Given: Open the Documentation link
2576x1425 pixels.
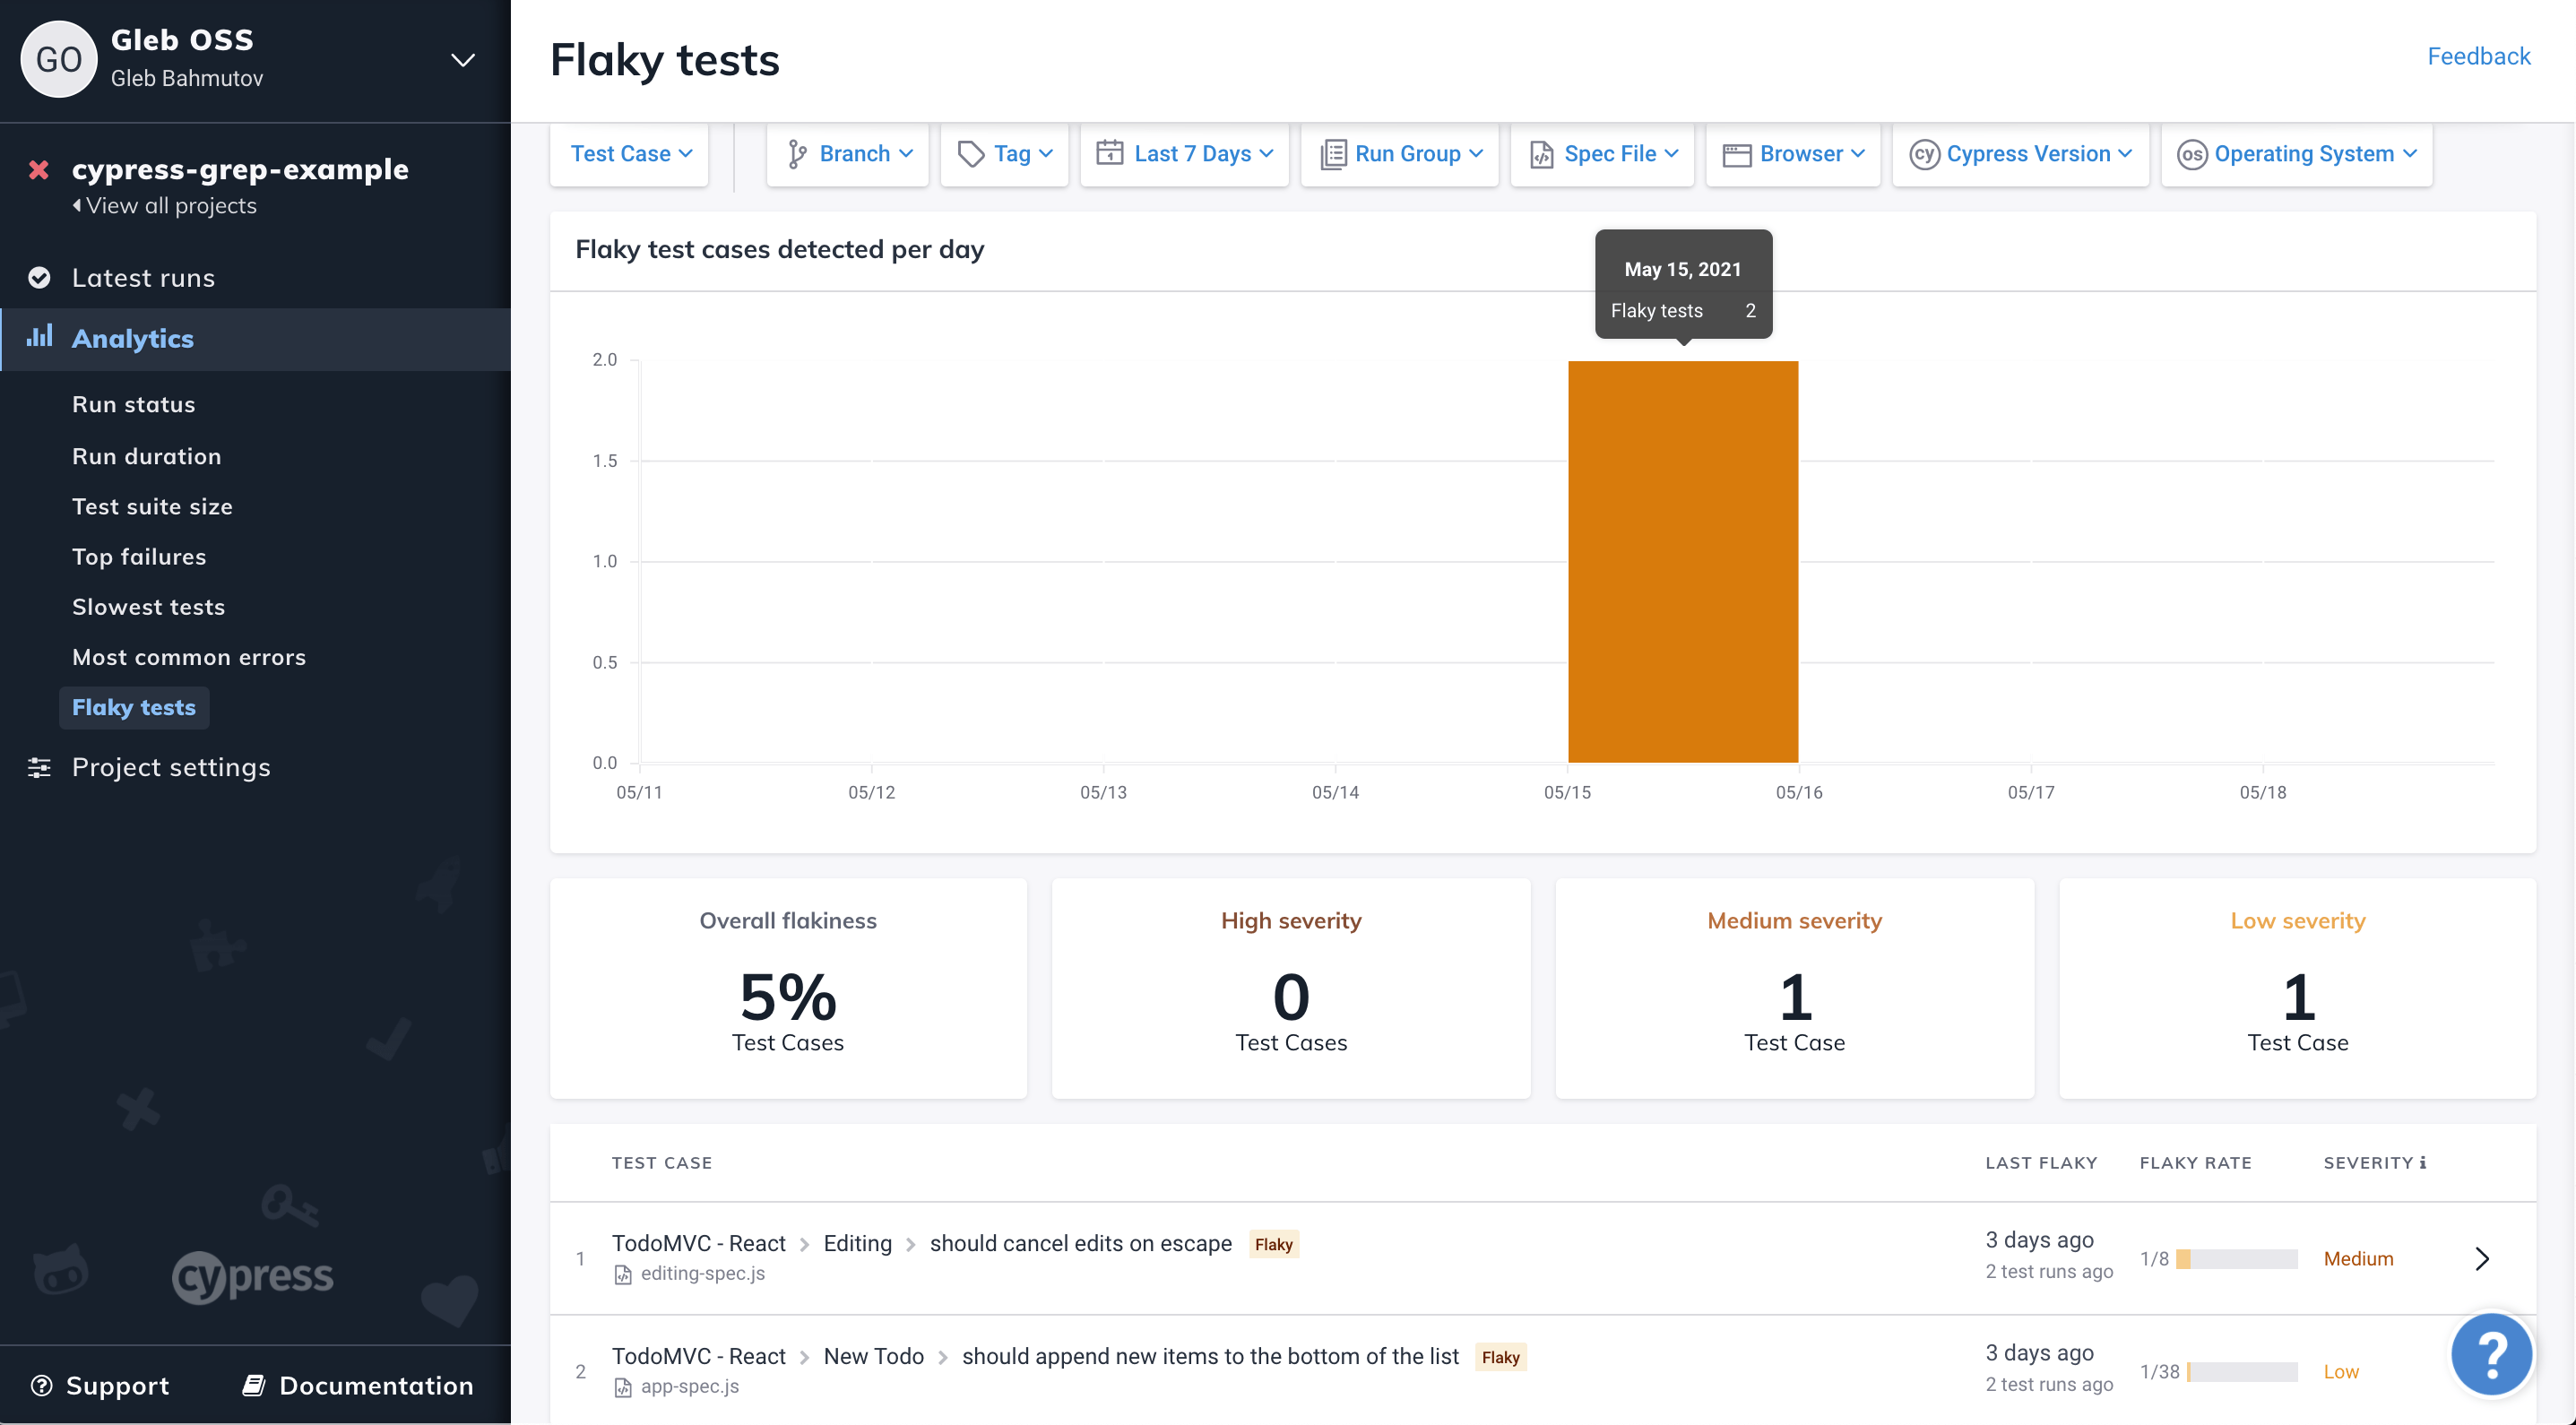Looking at the screenshot, I should click(x=376, y=1385).
